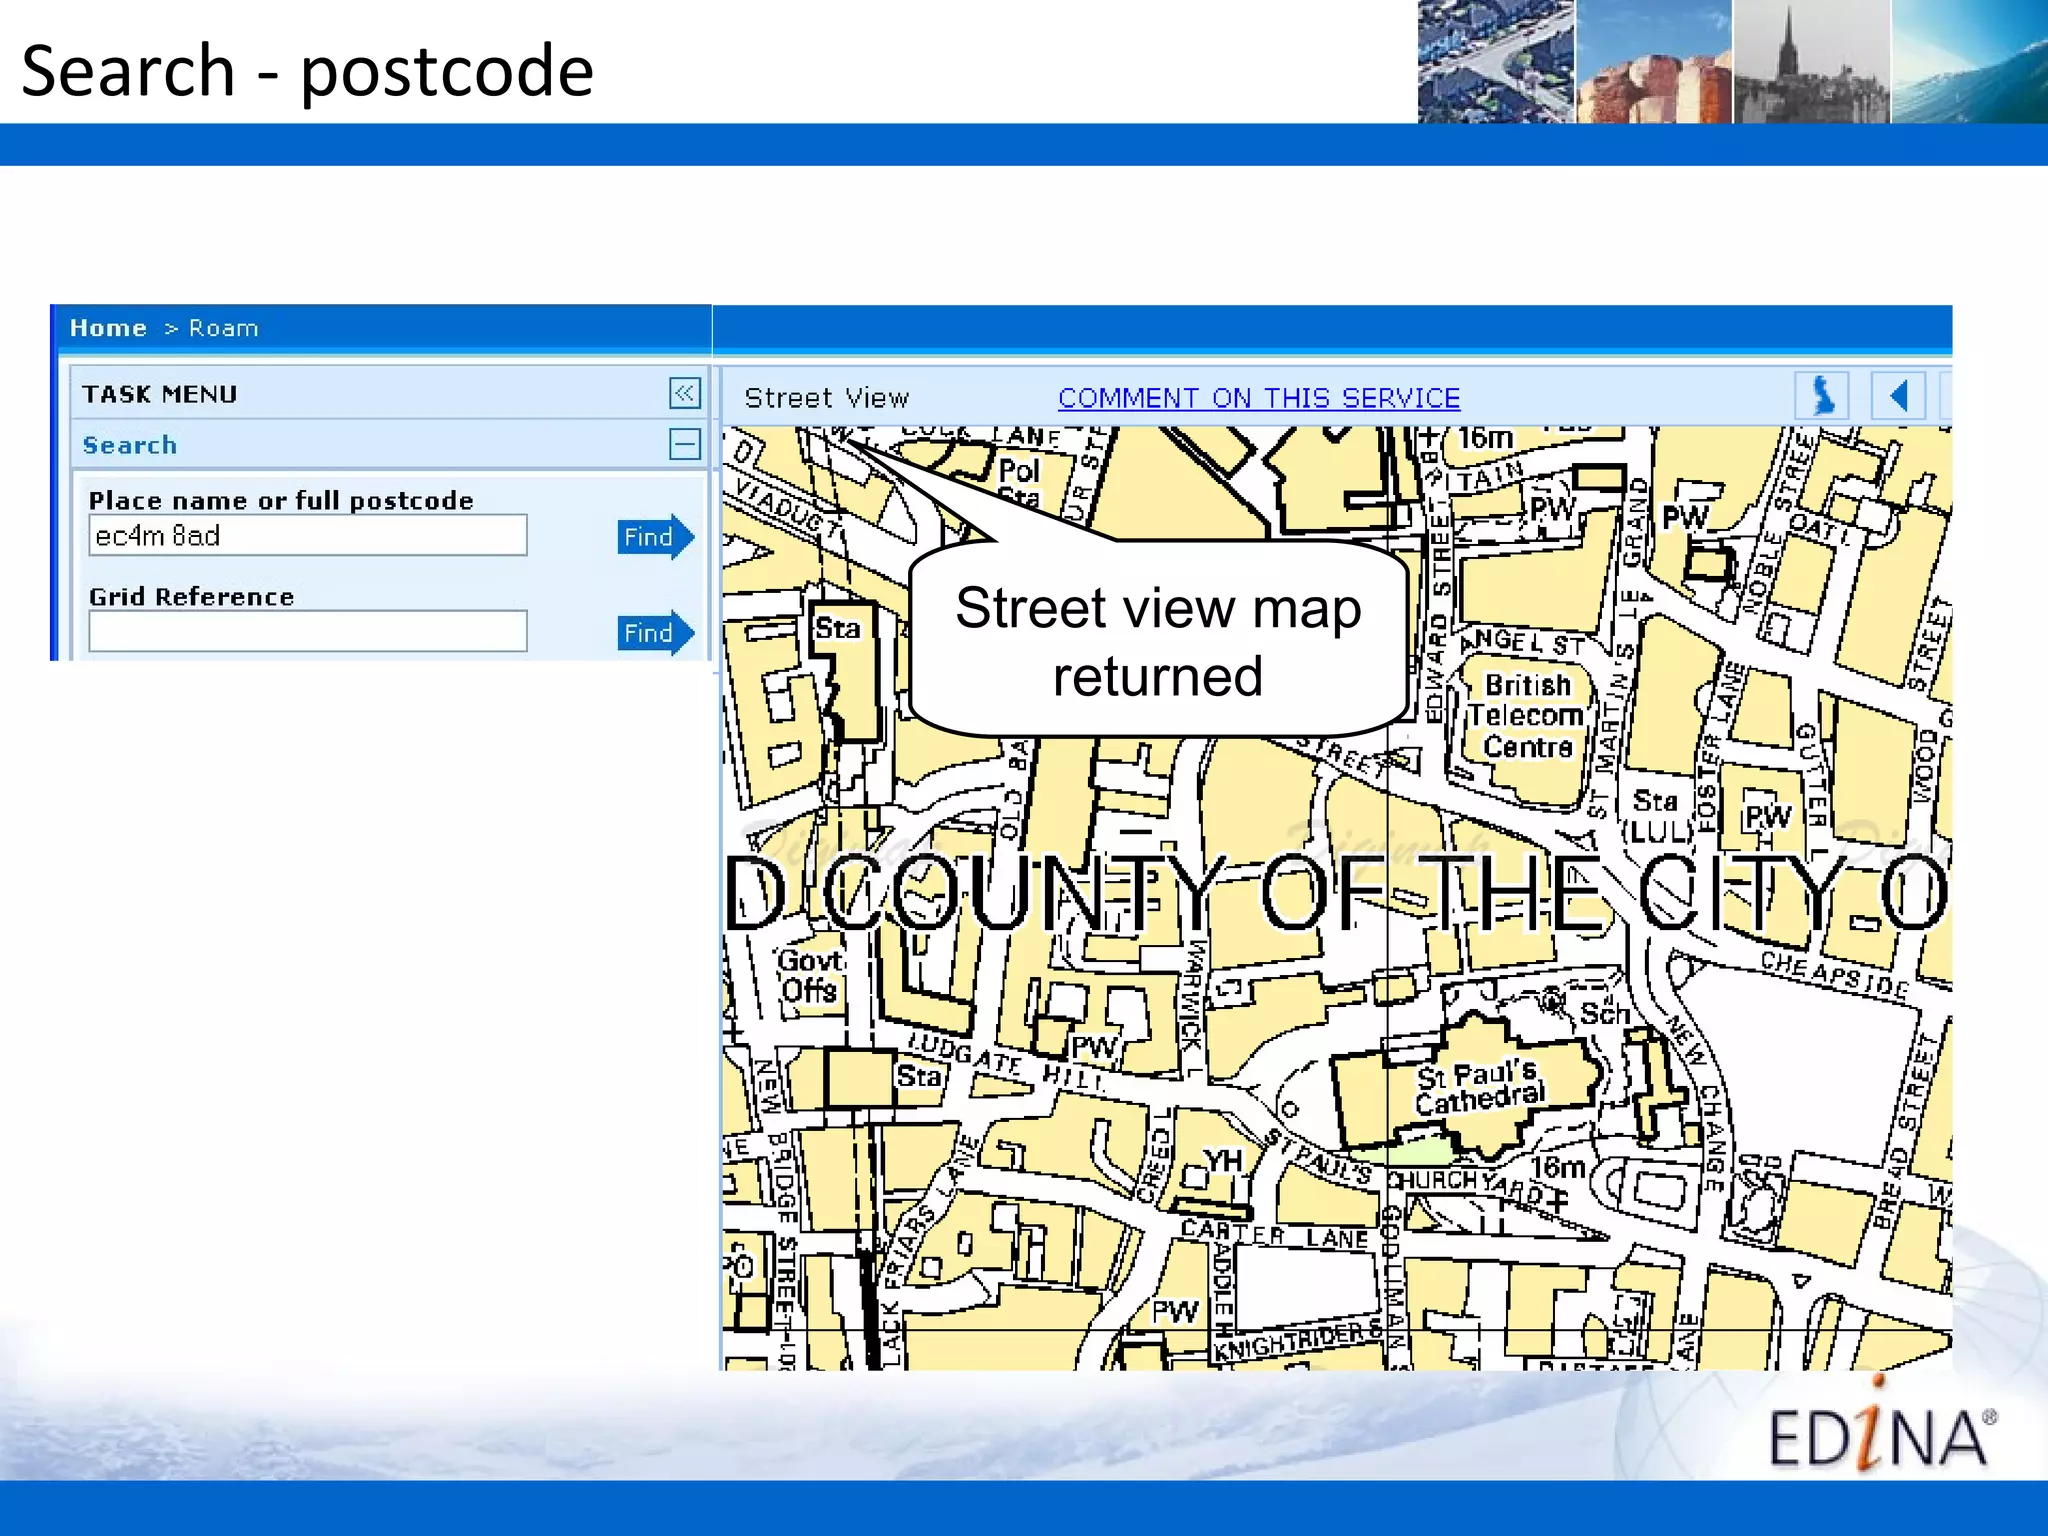Screen dimensions: 2048x1536
Task: Collapse the Task Menu panel with double-chevron icon
Action: tap(685, 393)
